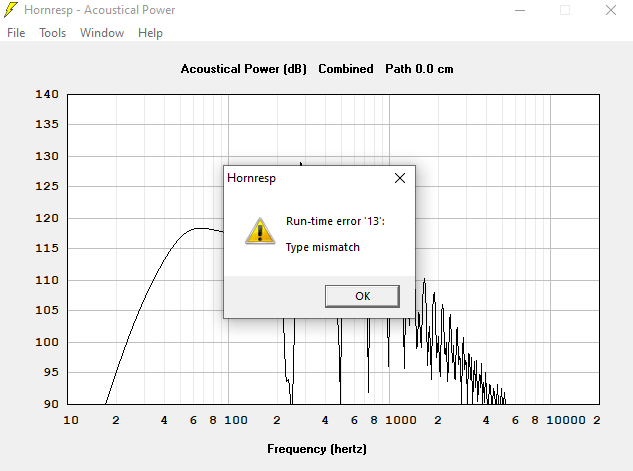The width and height of the screenshot is (633, 471).
Task: Click the 'Combined' label above the chart
Action: 346,69
